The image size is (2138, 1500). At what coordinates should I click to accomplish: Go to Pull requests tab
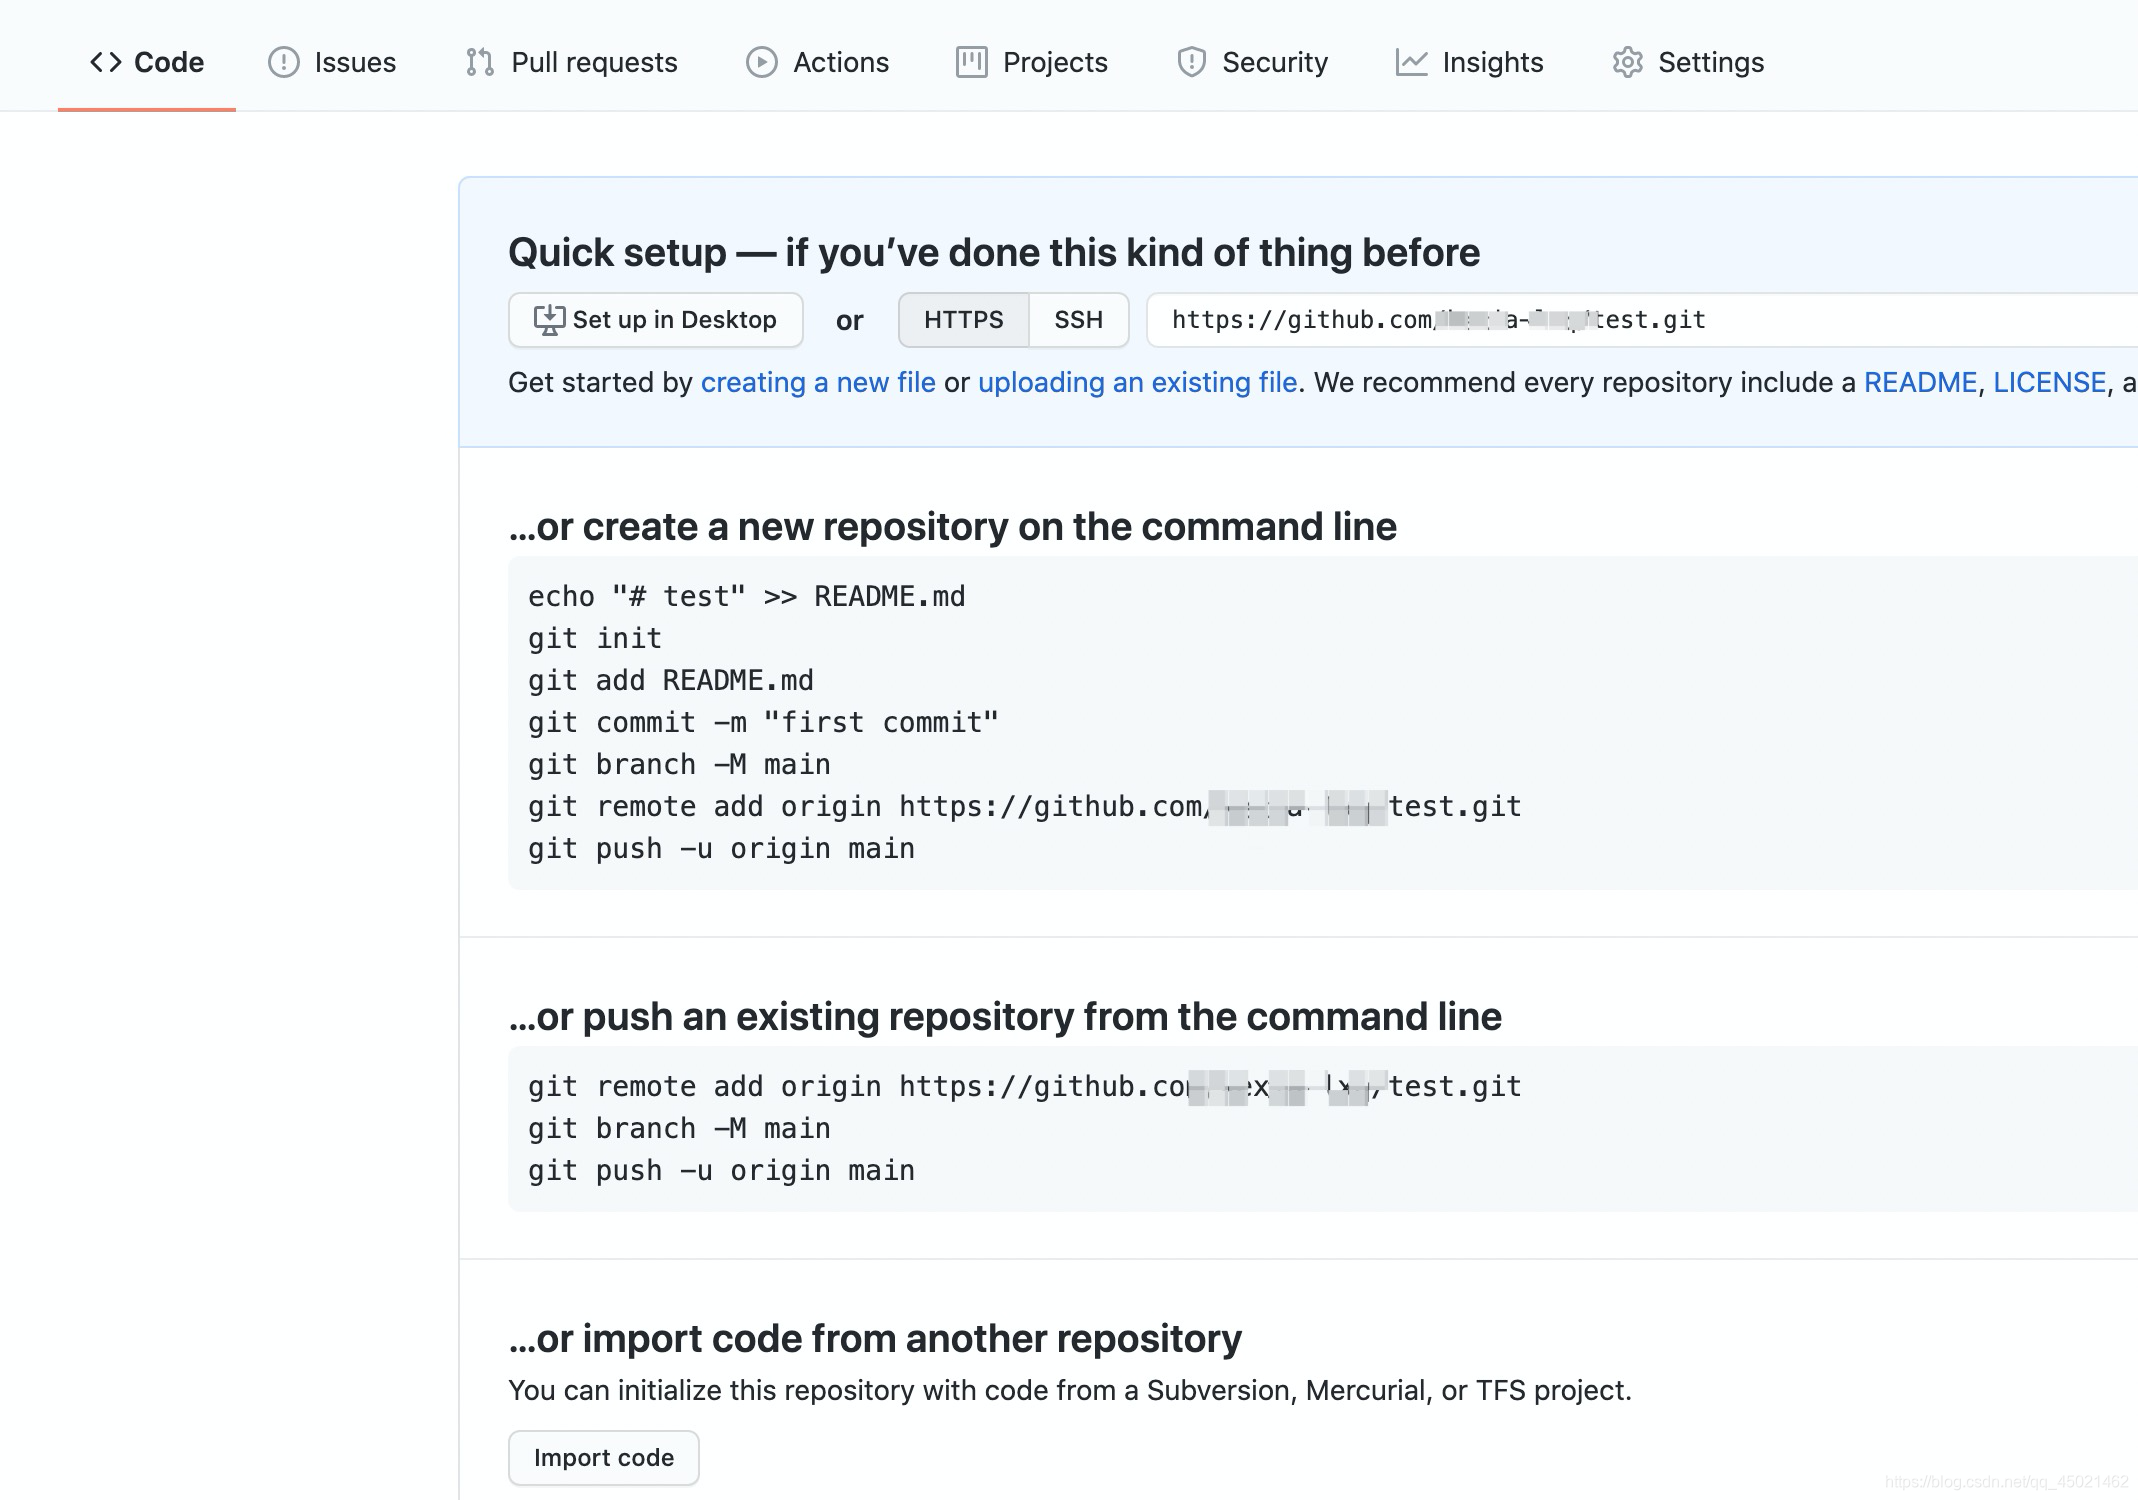(x=572, y=62)
